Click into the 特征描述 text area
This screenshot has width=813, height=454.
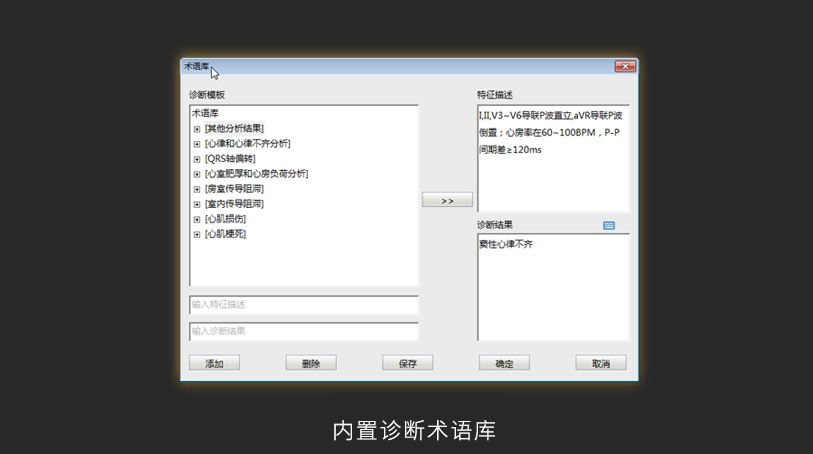[x=553, y=158]
